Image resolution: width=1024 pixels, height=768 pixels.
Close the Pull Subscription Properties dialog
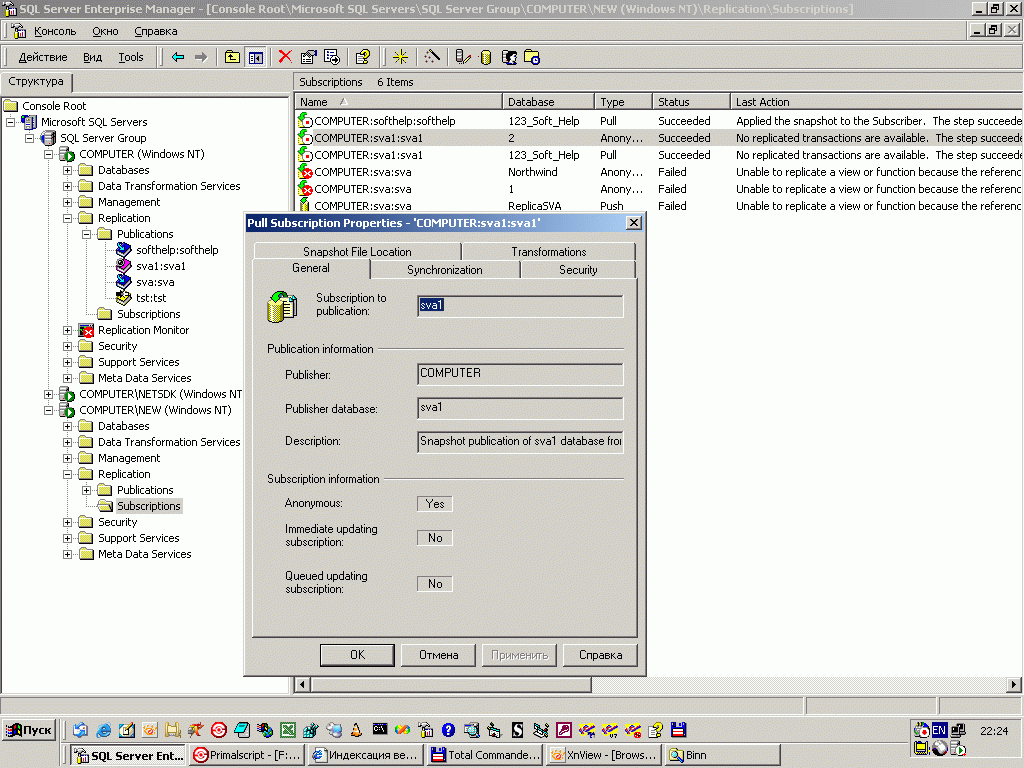coord(633,223)
